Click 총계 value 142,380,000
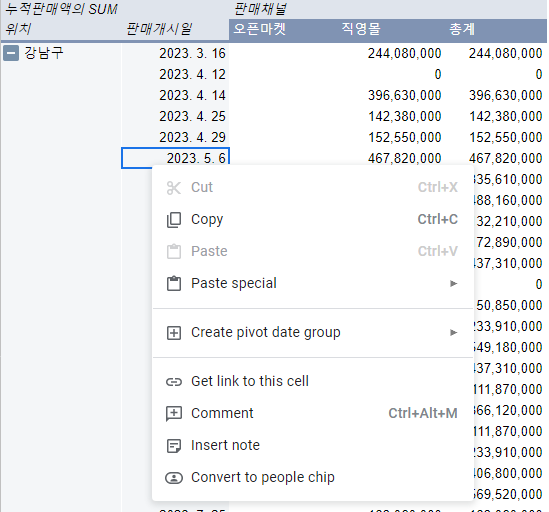 pos(506,117)
